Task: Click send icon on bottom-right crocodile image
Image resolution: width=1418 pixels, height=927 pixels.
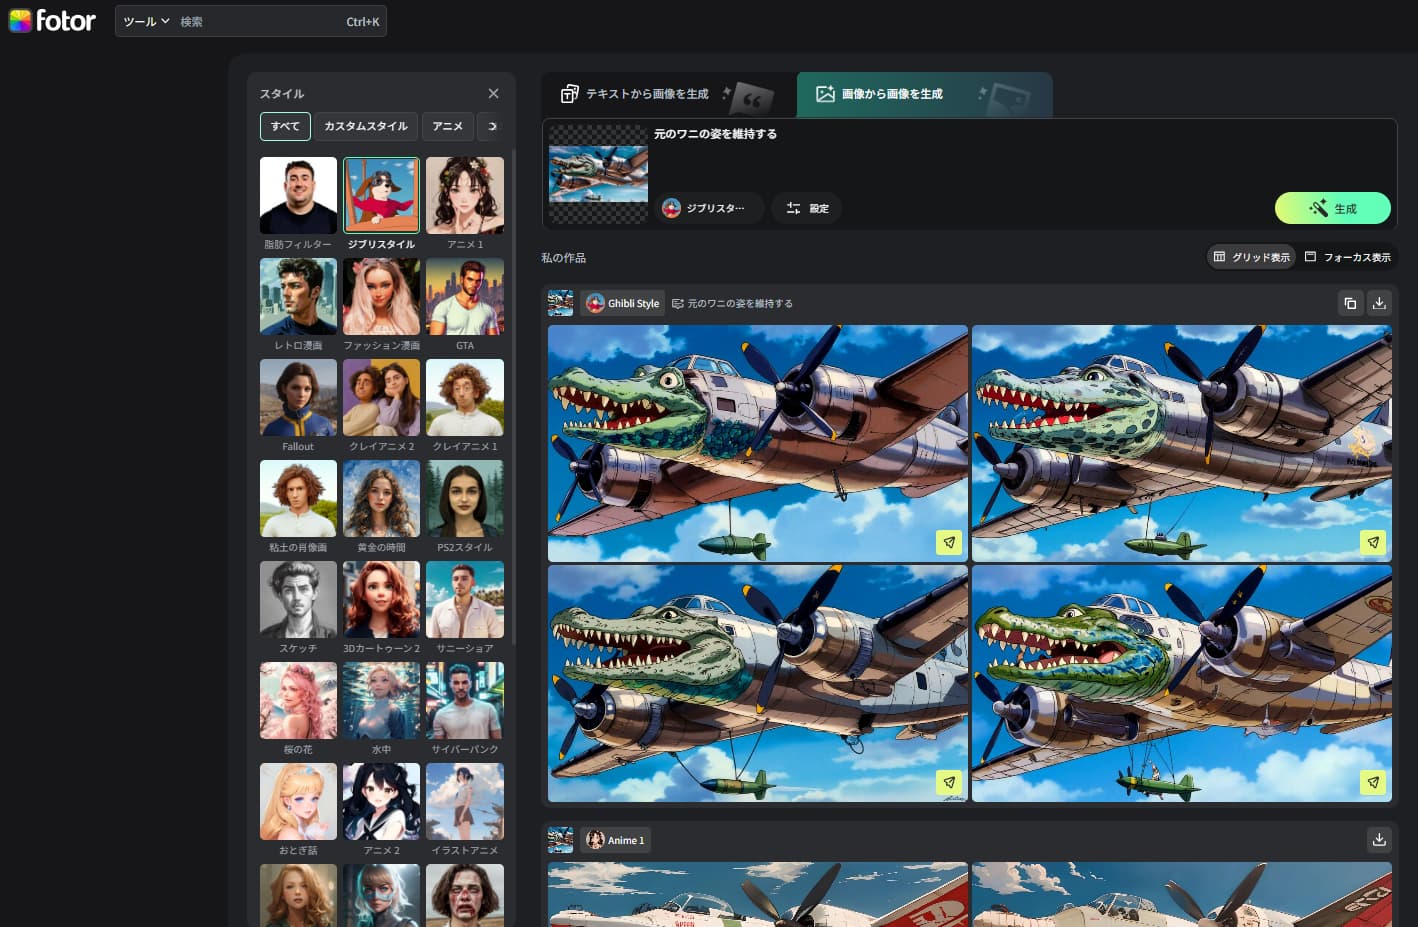Action: coord(1373,782)
